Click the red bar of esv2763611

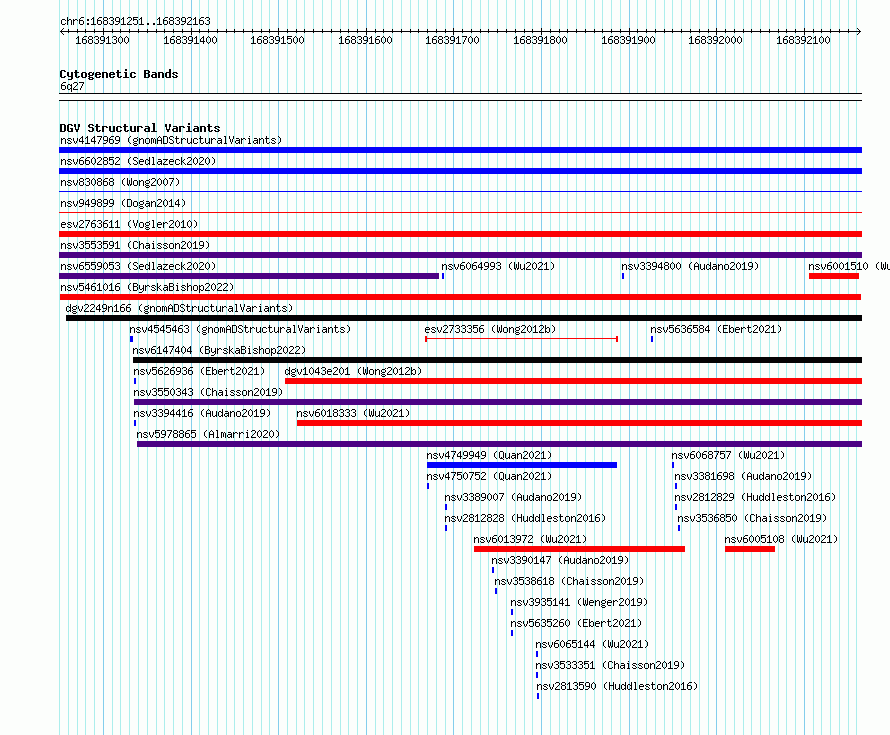coord(460,234)
